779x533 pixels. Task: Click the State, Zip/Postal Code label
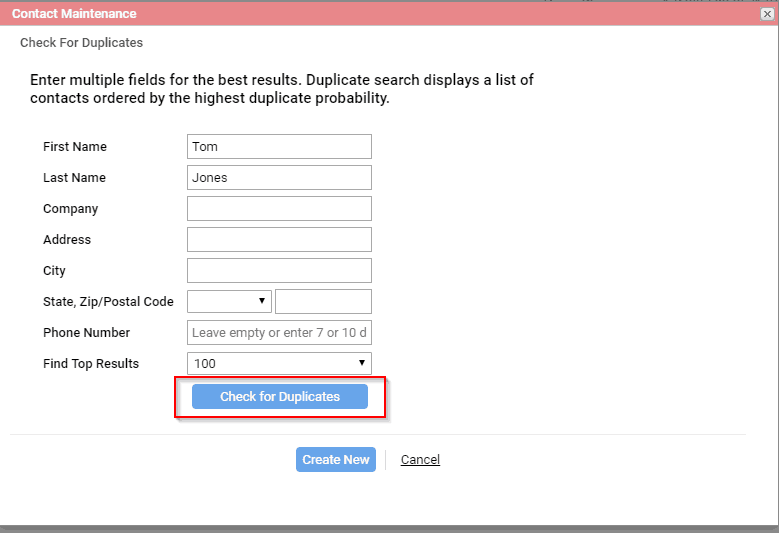click(108, 302)
